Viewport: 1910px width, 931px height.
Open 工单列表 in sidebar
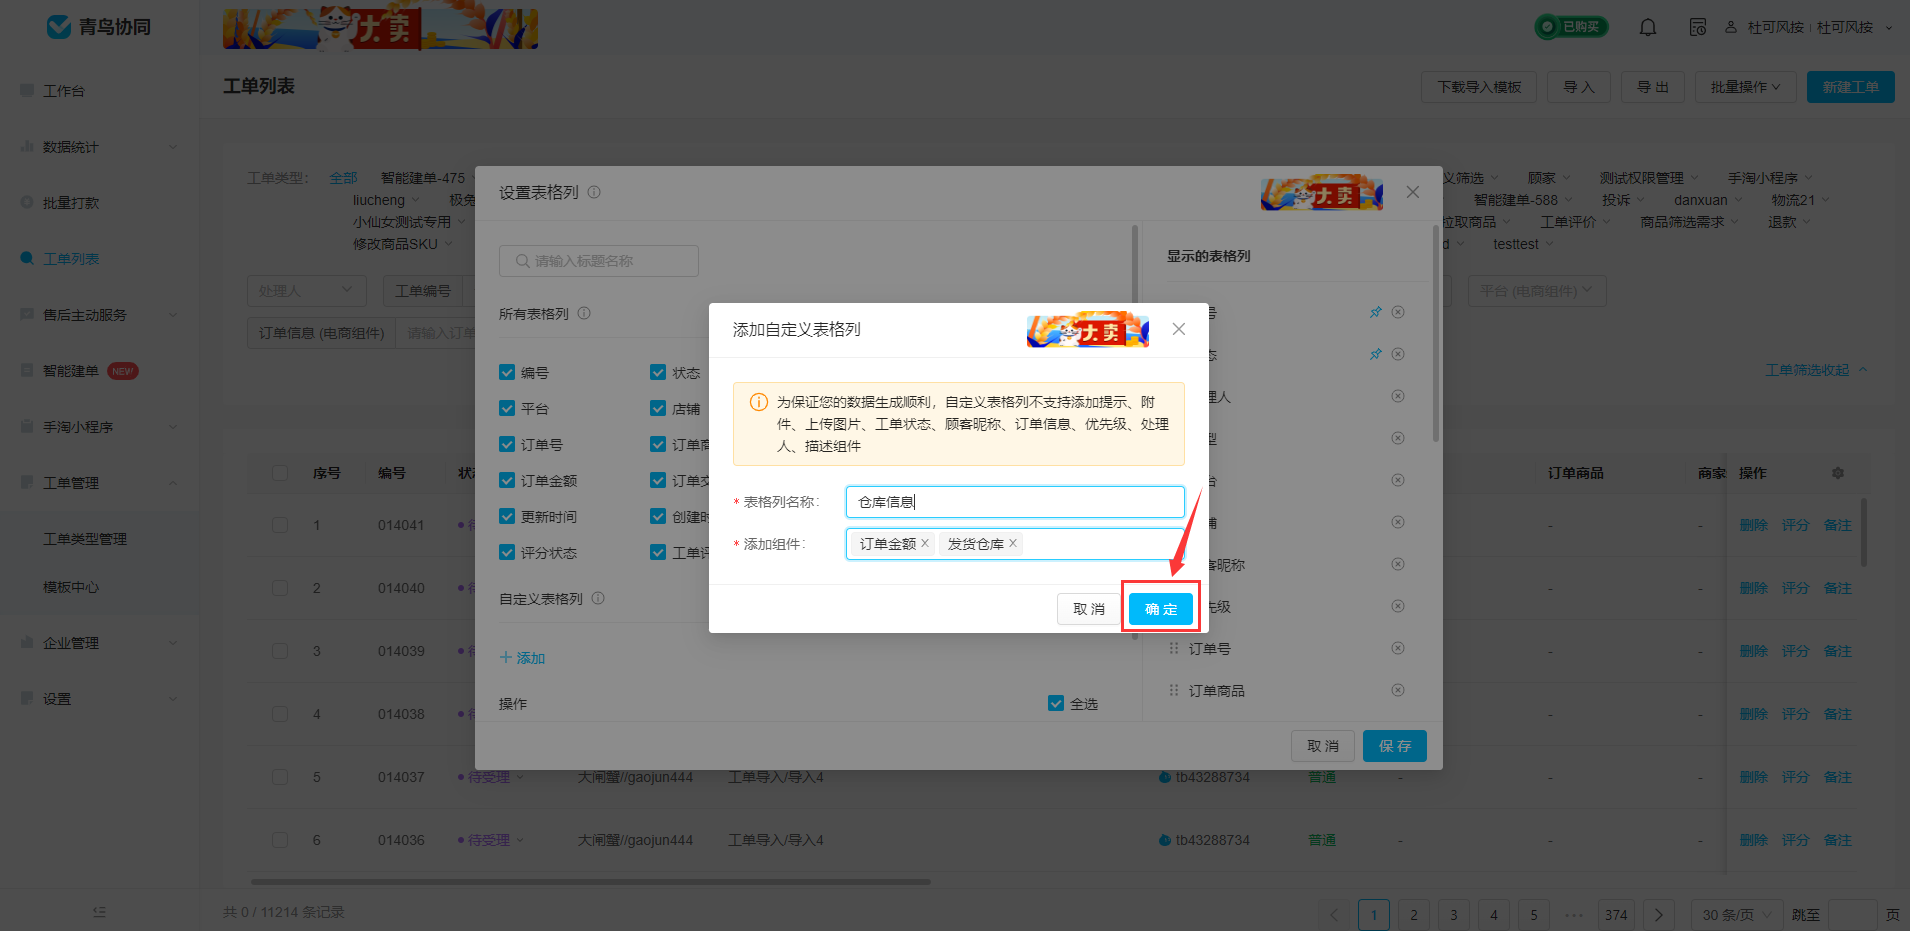[71, 259]
